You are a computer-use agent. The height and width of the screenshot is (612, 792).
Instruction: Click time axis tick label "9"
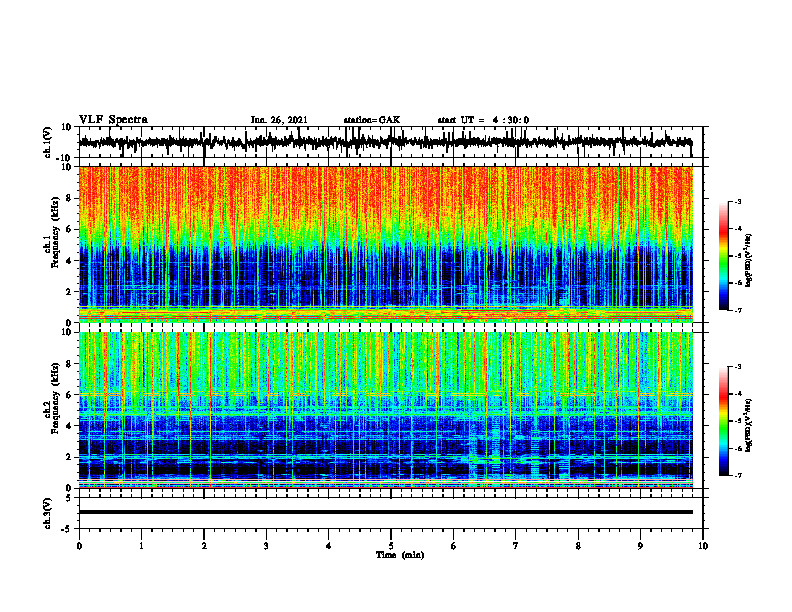pos(640,546)
